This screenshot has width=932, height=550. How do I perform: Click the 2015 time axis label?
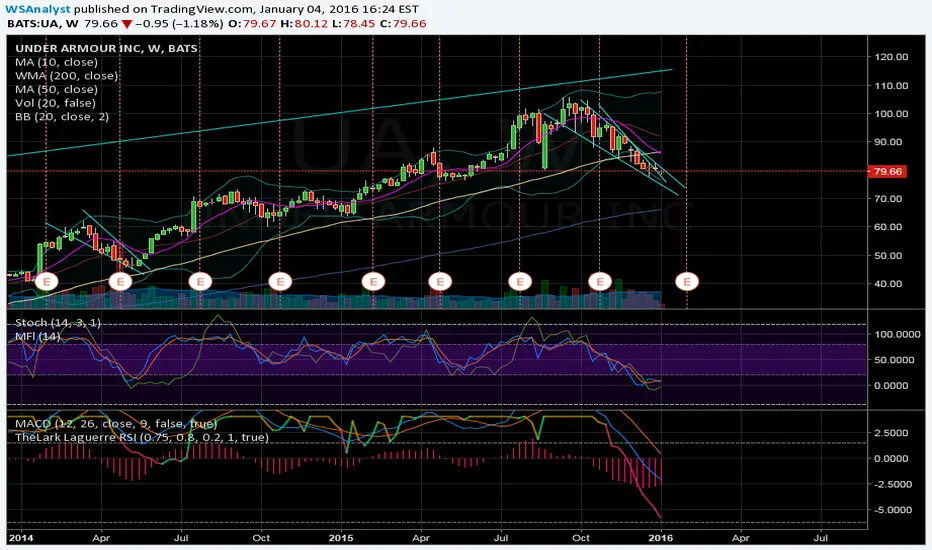[x=341, y=538]
